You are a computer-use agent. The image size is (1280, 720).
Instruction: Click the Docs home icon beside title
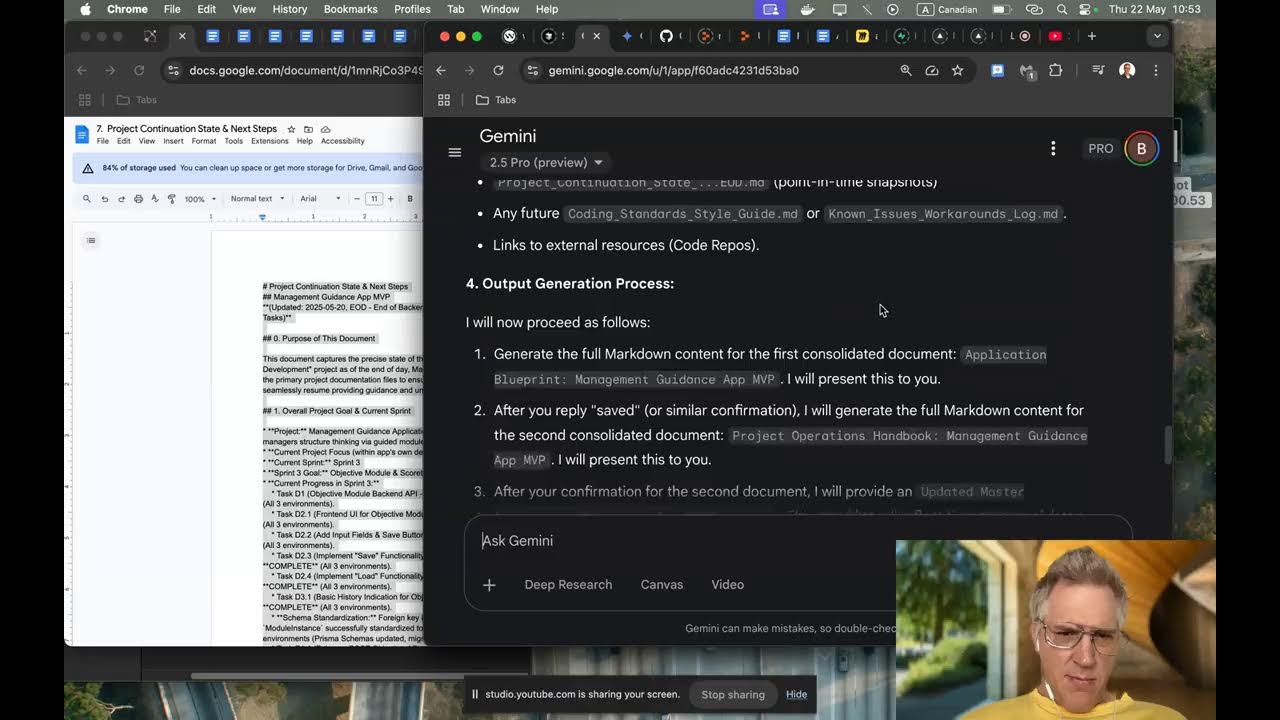point(82,134)
